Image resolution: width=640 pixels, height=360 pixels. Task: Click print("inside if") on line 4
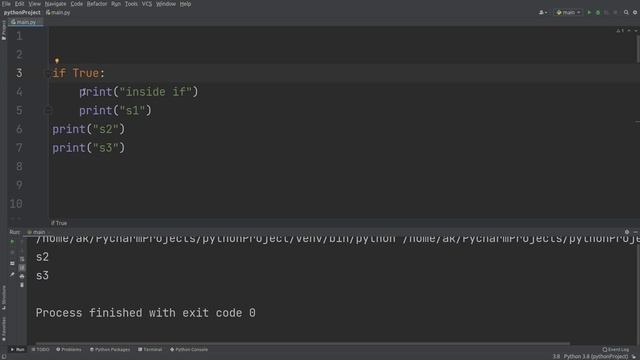(x=138, y=92)
